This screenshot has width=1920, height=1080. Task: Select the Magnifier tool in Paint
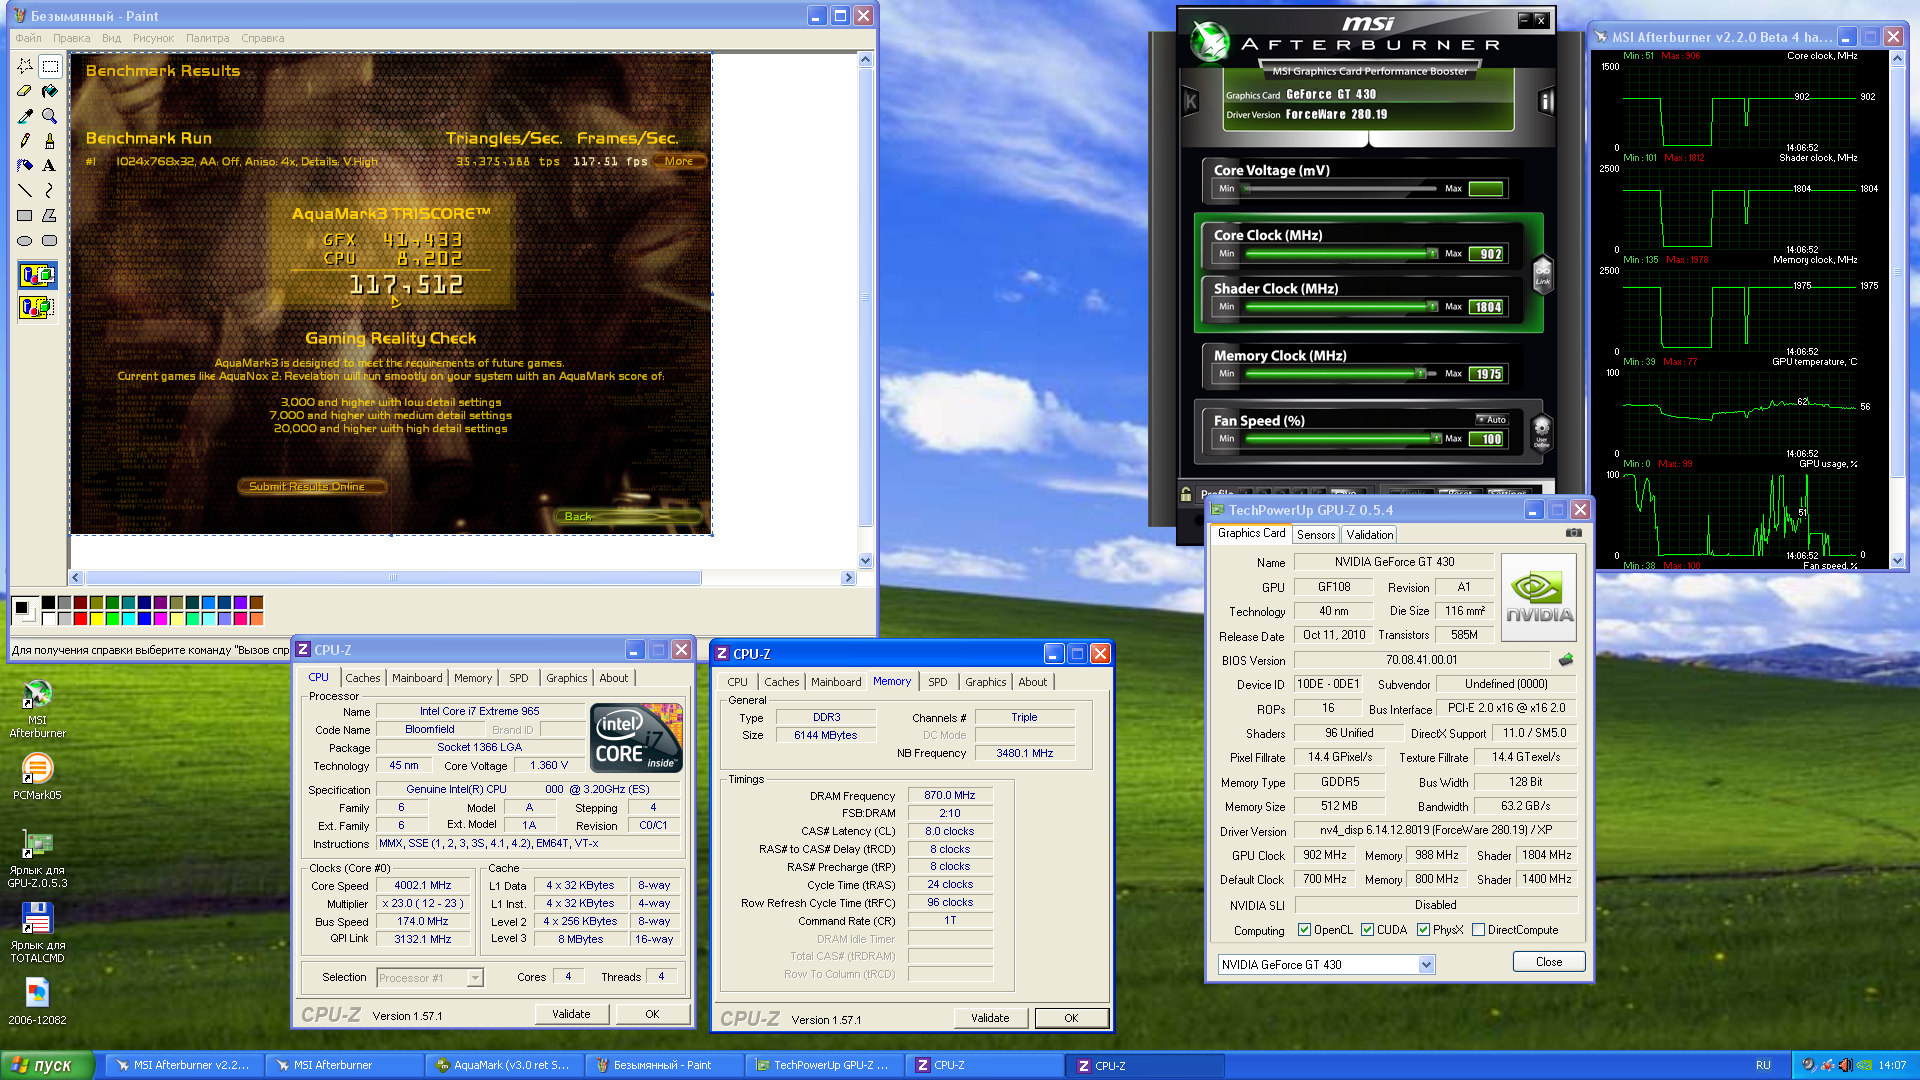point(50,116)
